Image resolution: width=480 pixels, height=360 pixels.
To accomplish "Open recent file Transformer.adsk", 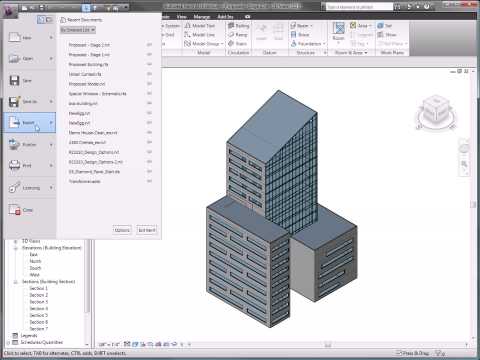I will tap(84, 181).
